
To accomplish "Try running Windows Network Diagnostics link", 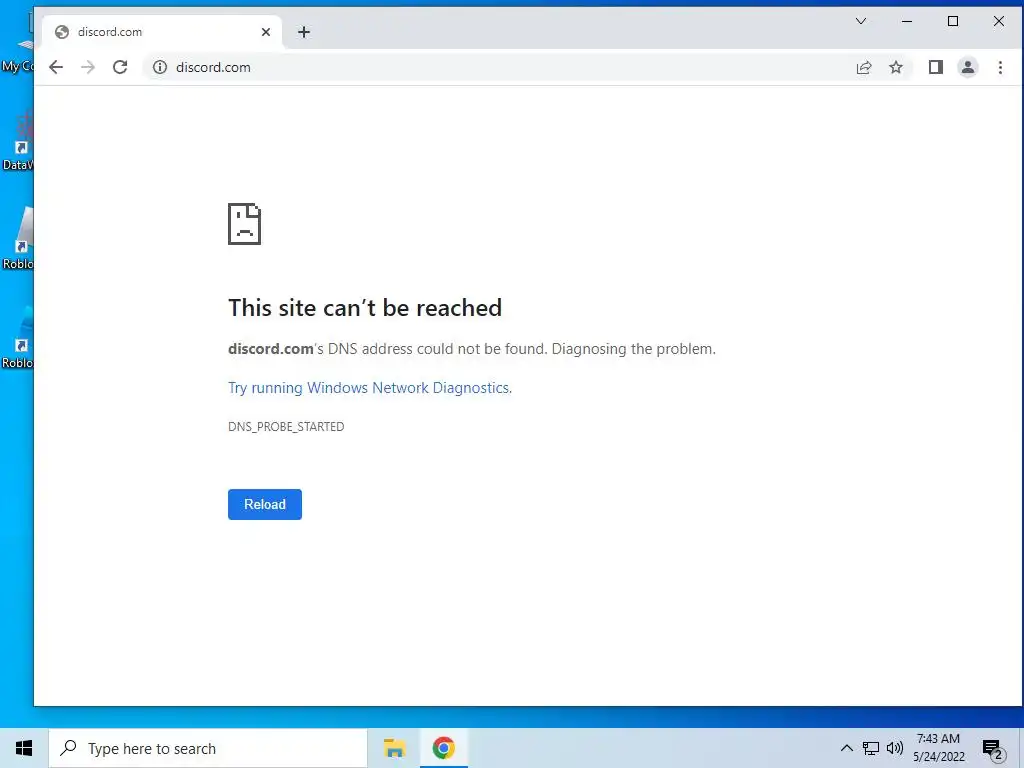I will pos(370,388).
